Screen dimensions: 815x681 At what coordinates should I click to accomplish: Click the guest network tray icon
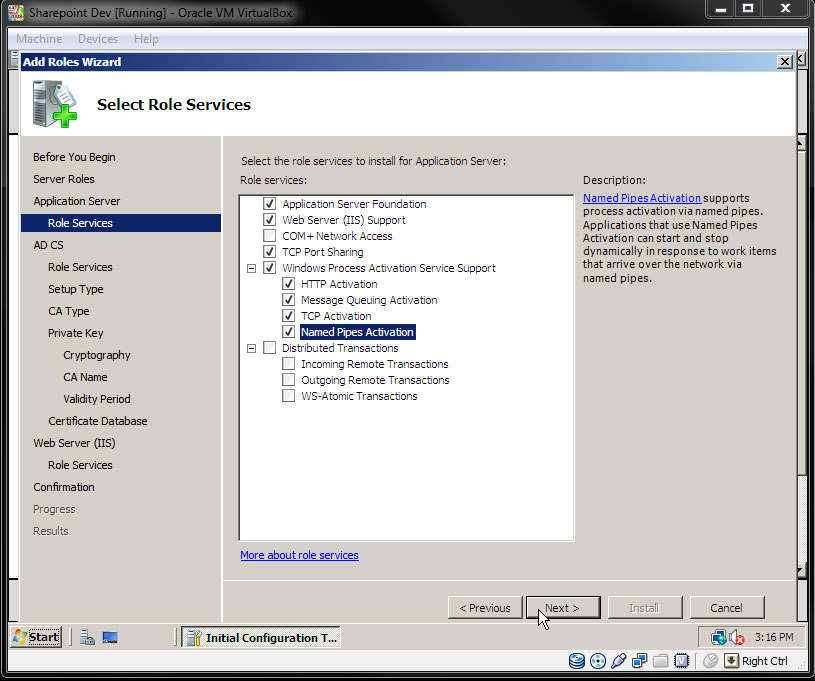point(719,637)
